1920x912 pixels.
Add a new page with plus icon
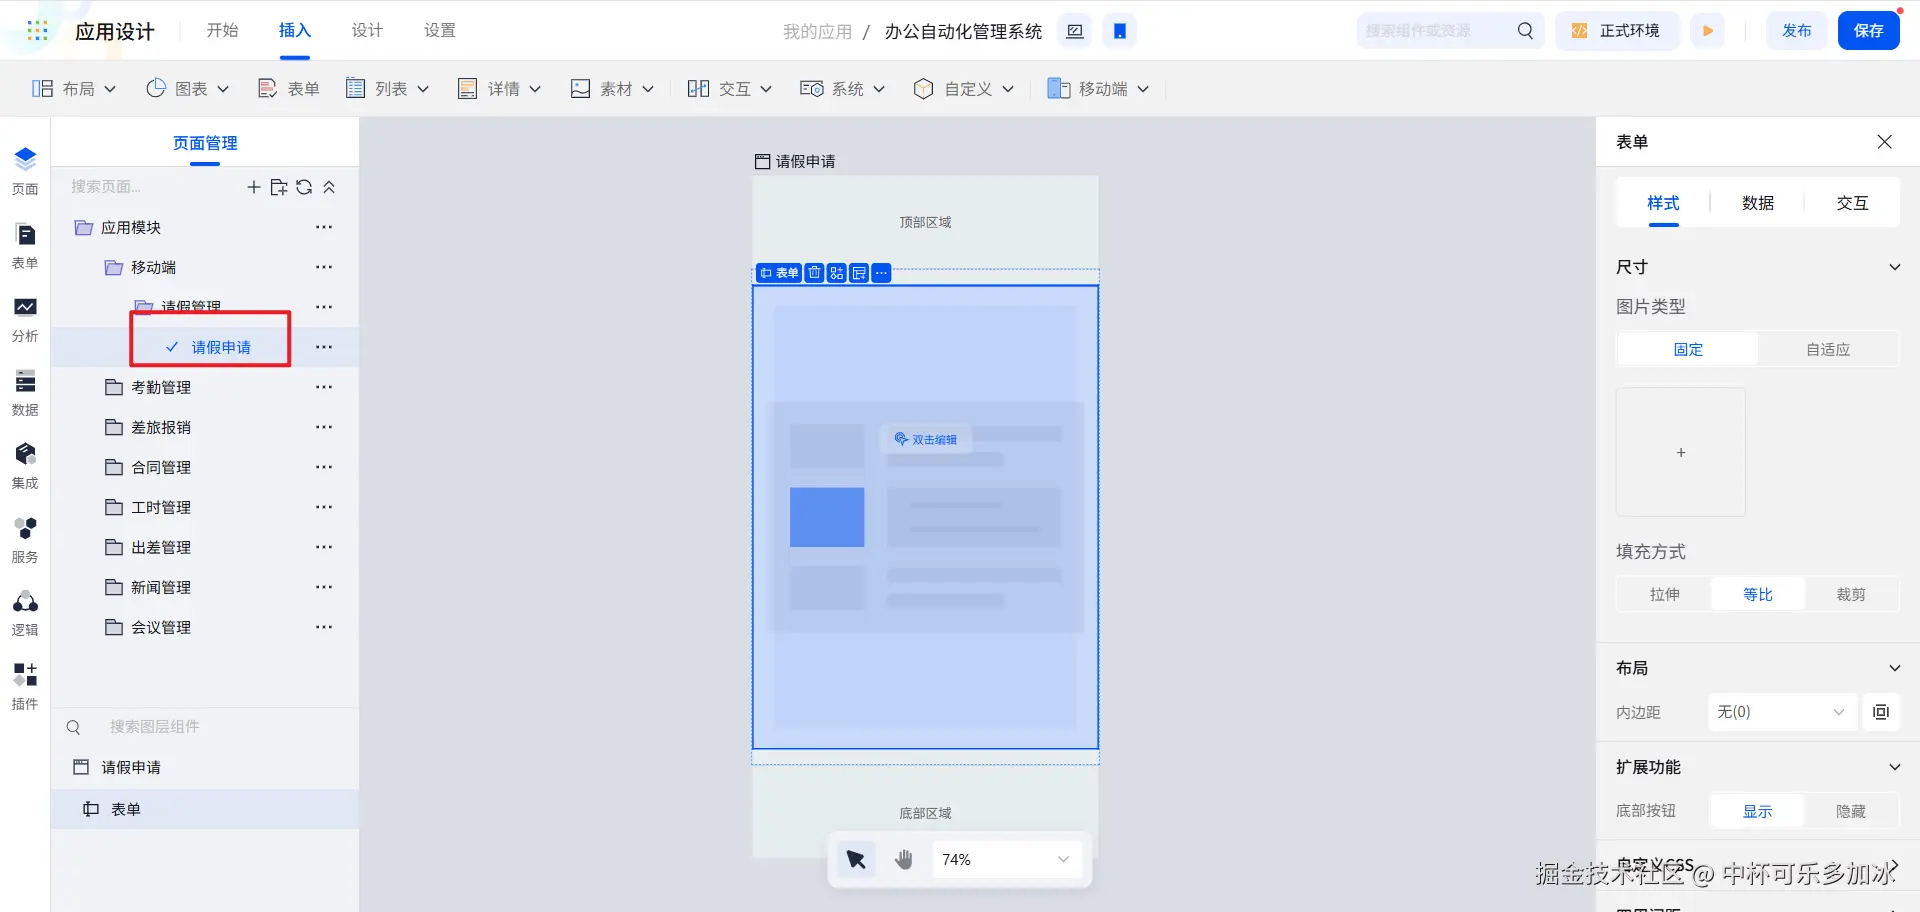254,187
